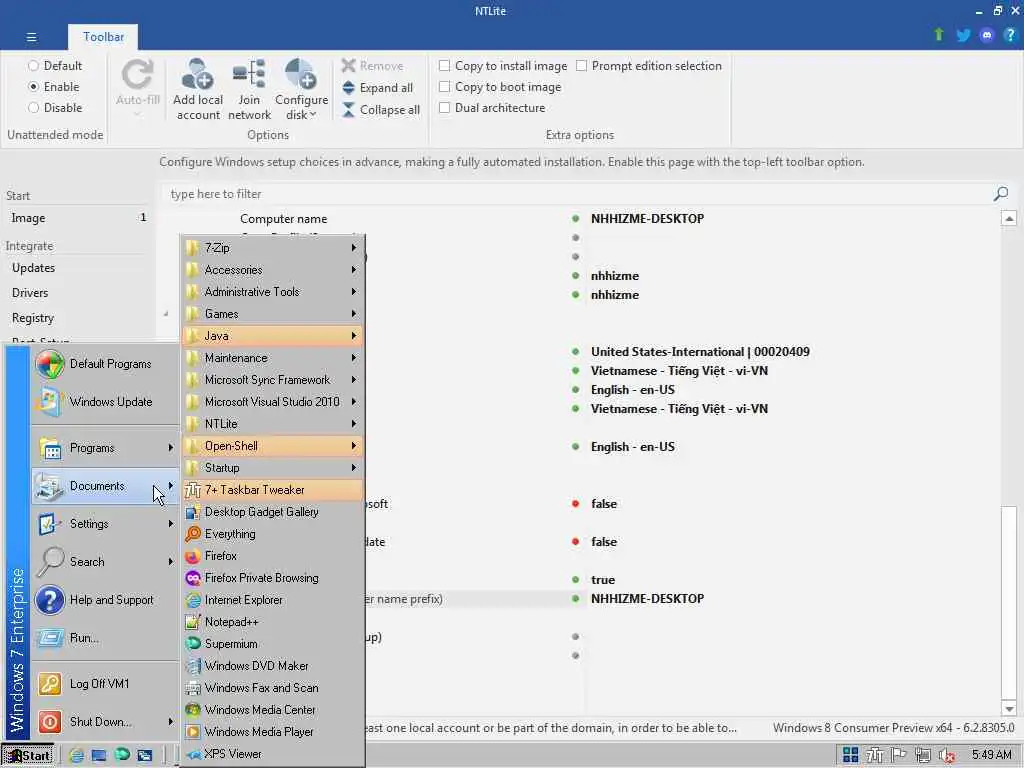Screen dimensions: 1024x768
Task: Select Enable unattended mode
Action: click(54, 87)
